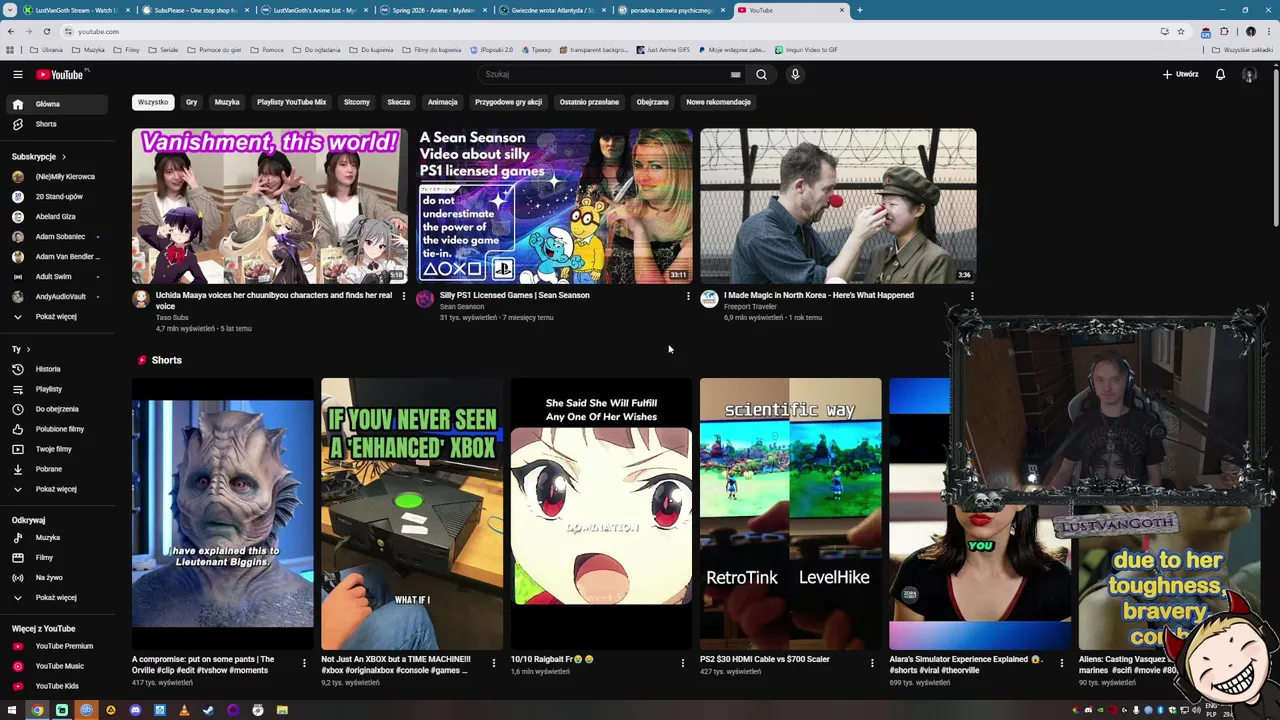1280x720 pixels.
Task: Open Adam Sobaniec subscription
Action: pyautogui.click(x=55, y=237)
